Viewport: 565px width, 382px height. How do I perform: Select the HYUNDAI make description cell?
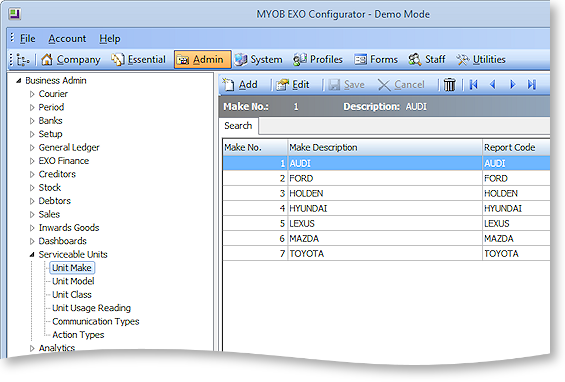[385, 209]
